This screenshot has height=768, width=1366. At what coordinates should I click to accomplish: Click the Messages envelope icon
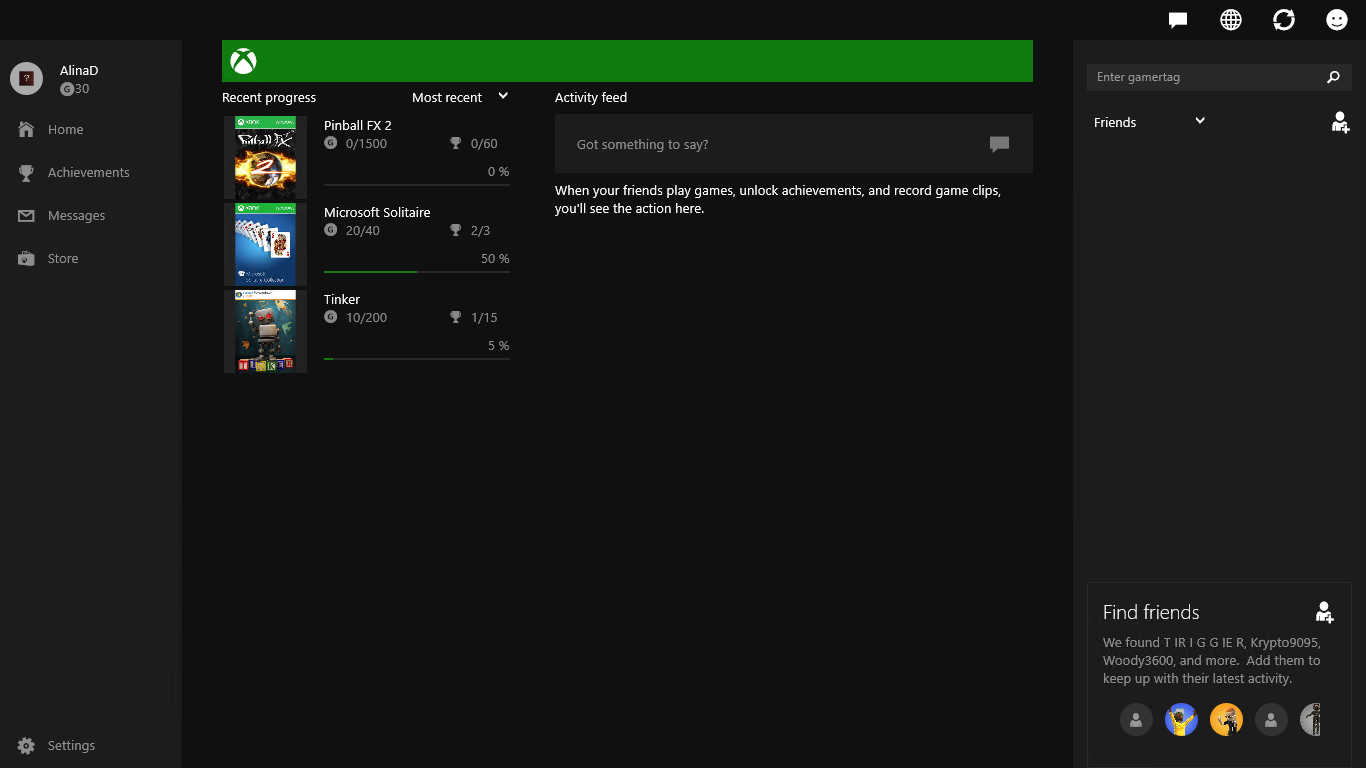click(26, 215)
